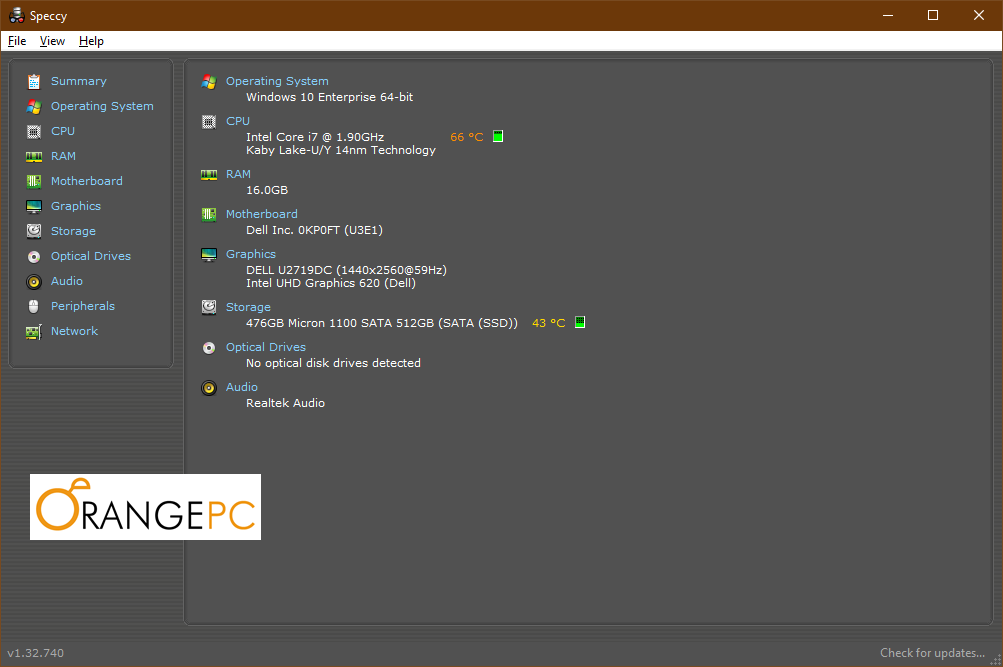The image size is (1003, 667).
Task: Open the View menu
Action: (52, 41)
